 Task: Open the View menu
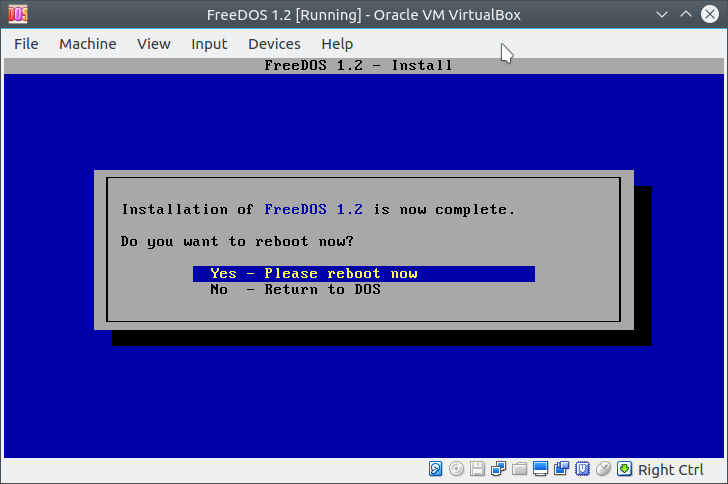154,44
